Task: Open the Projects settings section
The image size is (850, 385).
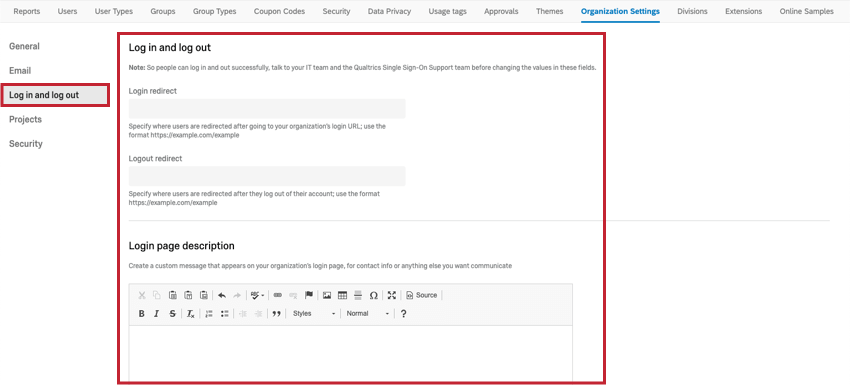Action: pyautogui.click(x=25, y=119)
